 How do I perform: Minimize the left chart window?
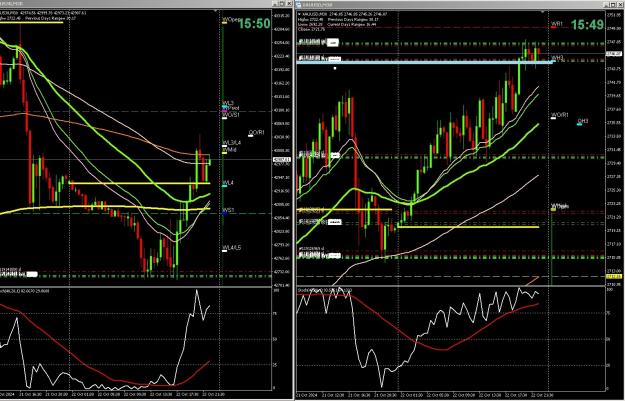[275, 4]
